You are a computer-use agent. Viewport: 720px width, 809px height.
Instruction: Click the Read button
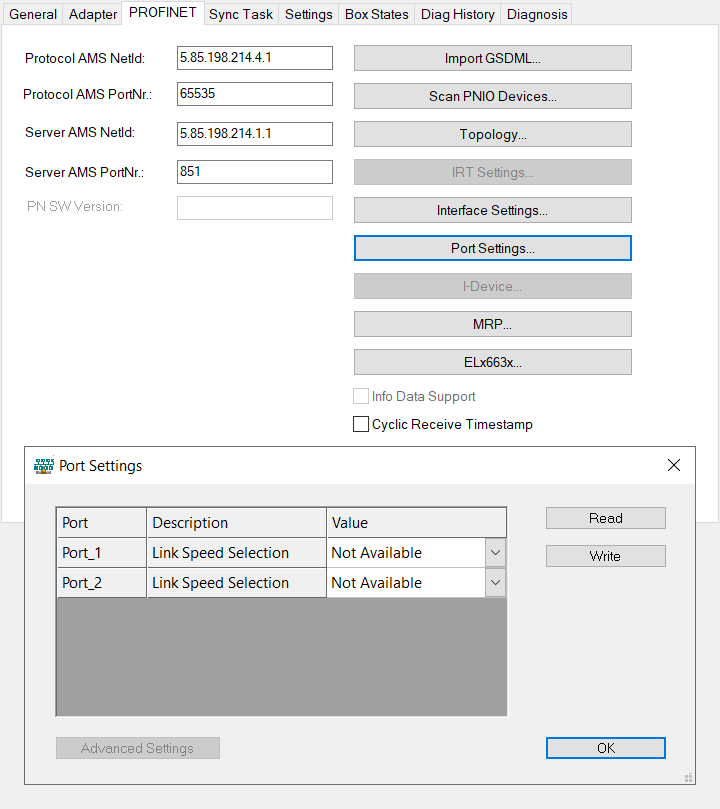[x=606, y=518]
